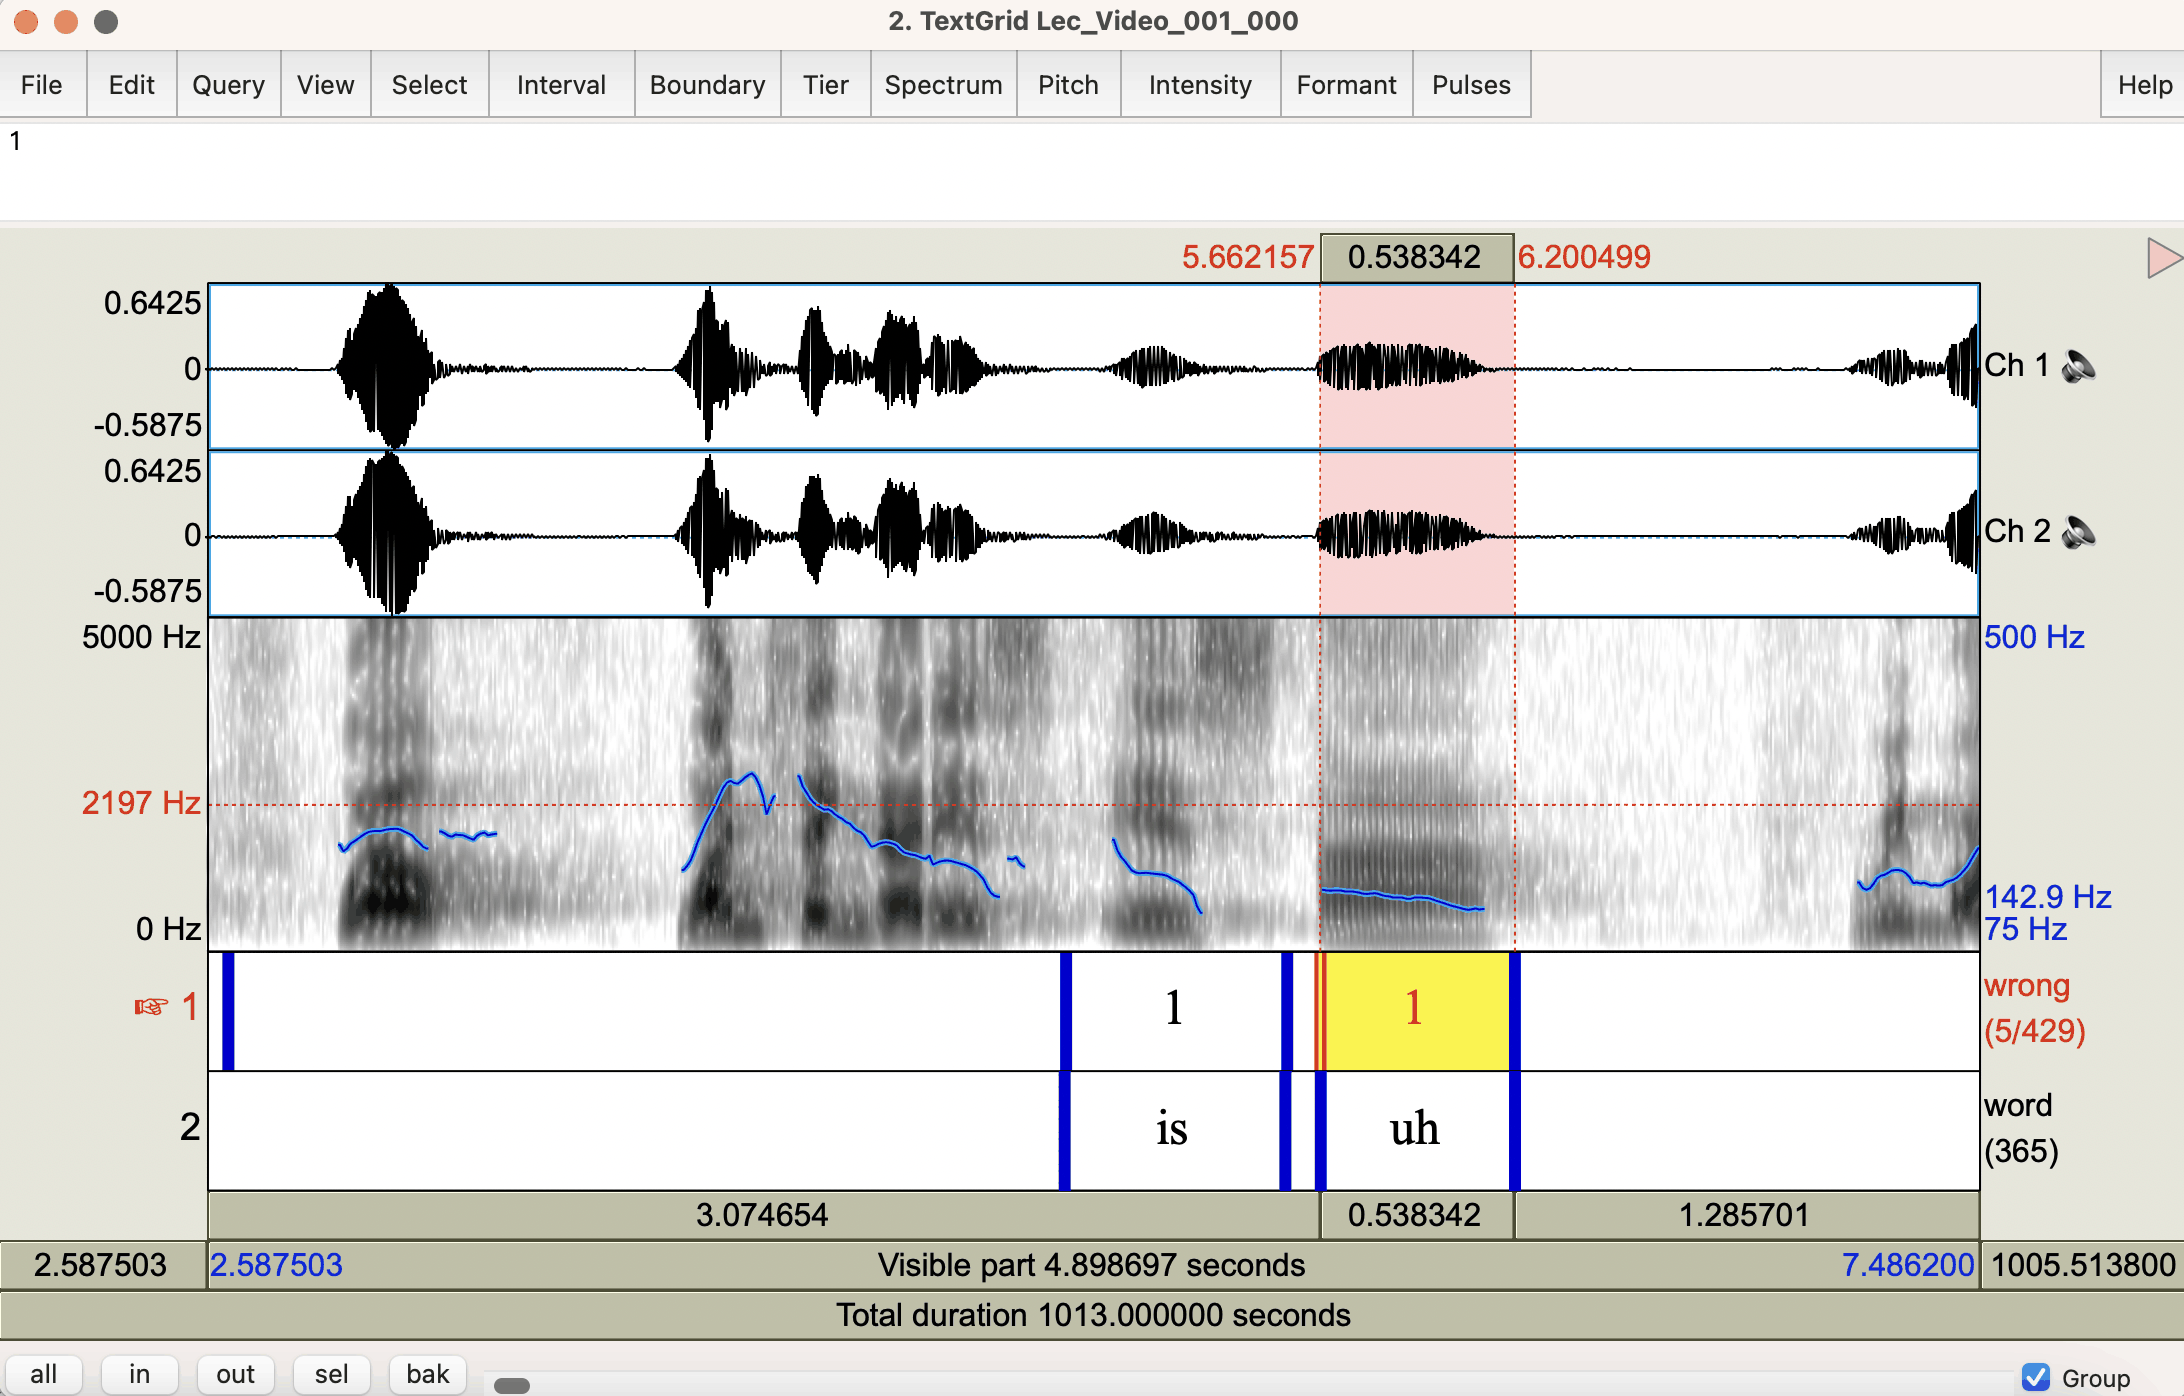This screenshot has height=1396, width=2184.
Task: Open the Pitch menu
Action: pos(1068,85)
